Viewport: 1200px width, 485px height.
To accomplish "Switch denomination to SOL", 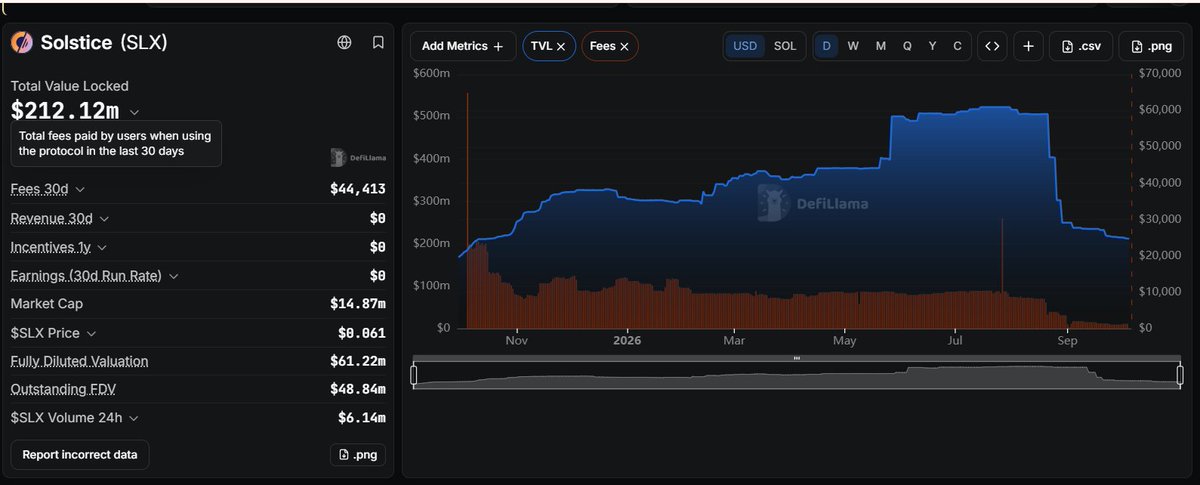I will (785, 46).
